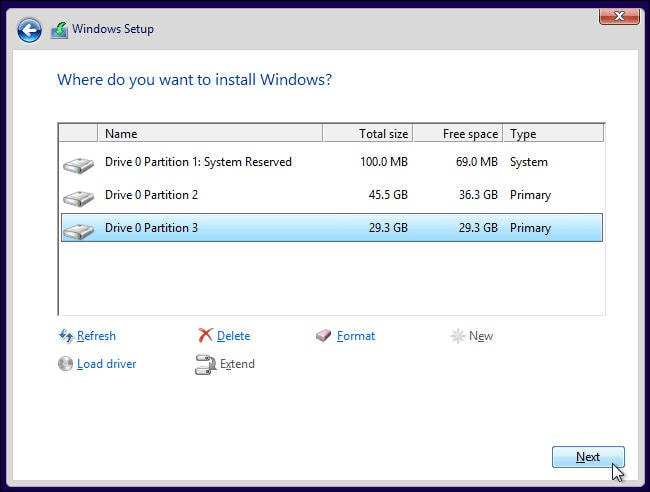Click the Refresh arrows icon

tap(66, 336)
